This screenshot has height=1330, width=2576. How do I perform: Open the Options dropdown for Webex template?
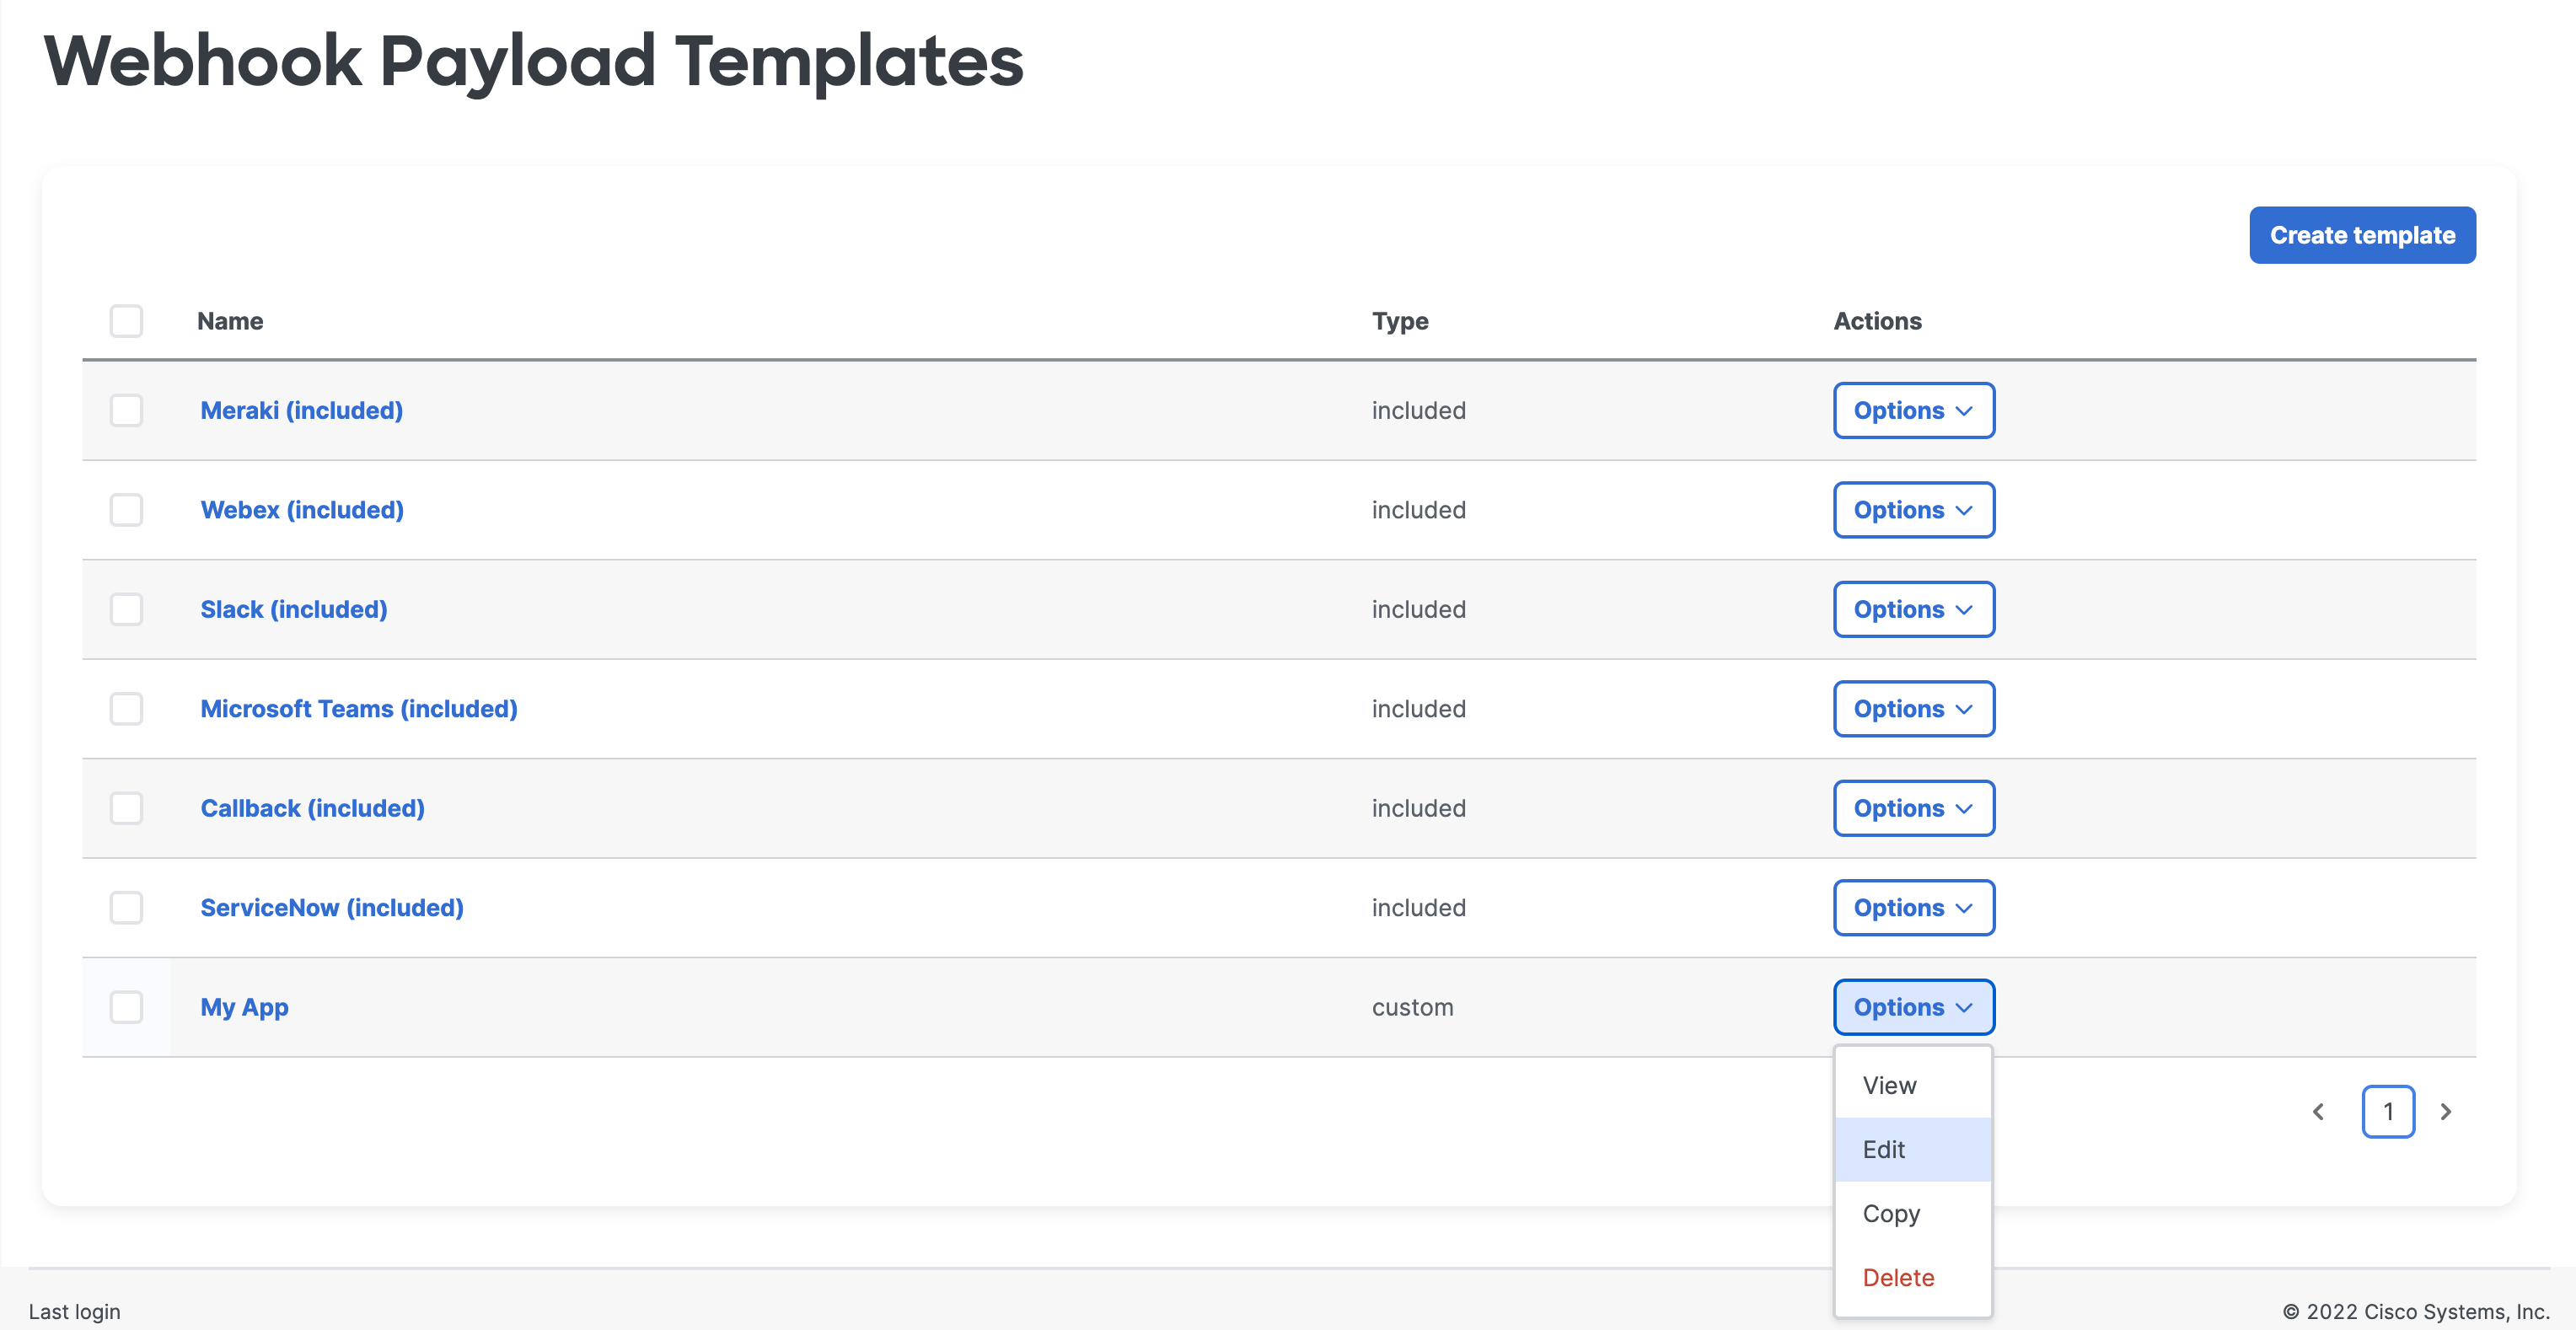coord(1913,509)
